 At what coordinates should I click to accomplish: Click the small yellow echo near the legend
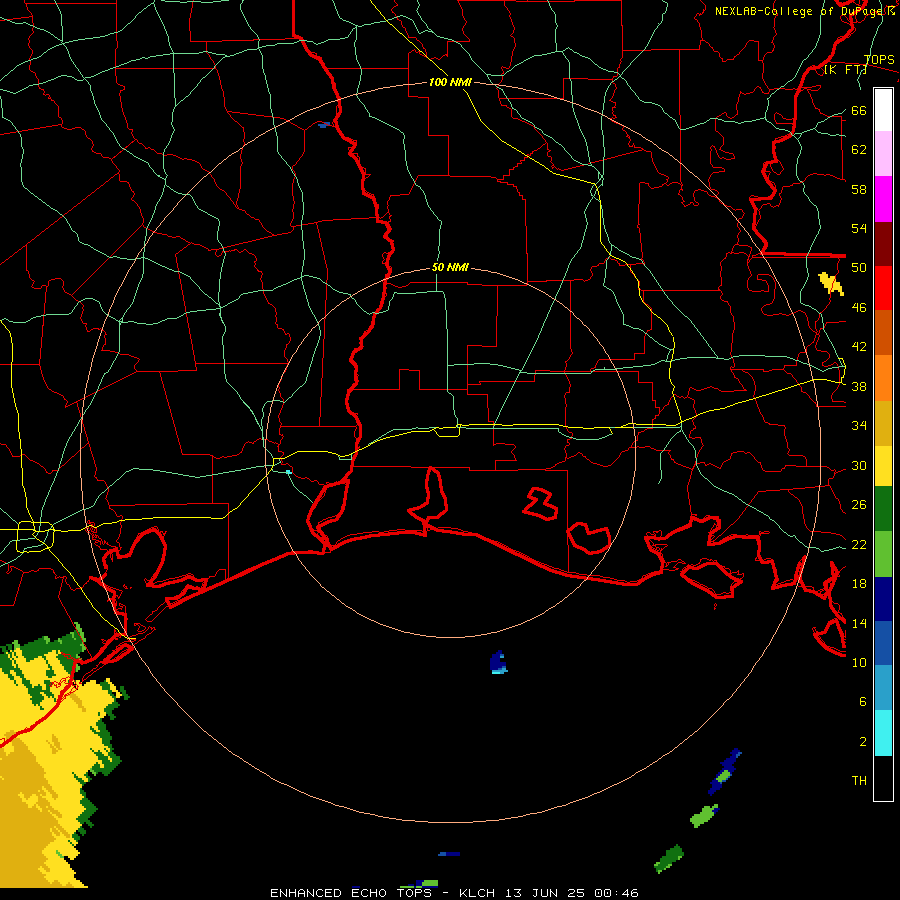[x=831, y=284]
